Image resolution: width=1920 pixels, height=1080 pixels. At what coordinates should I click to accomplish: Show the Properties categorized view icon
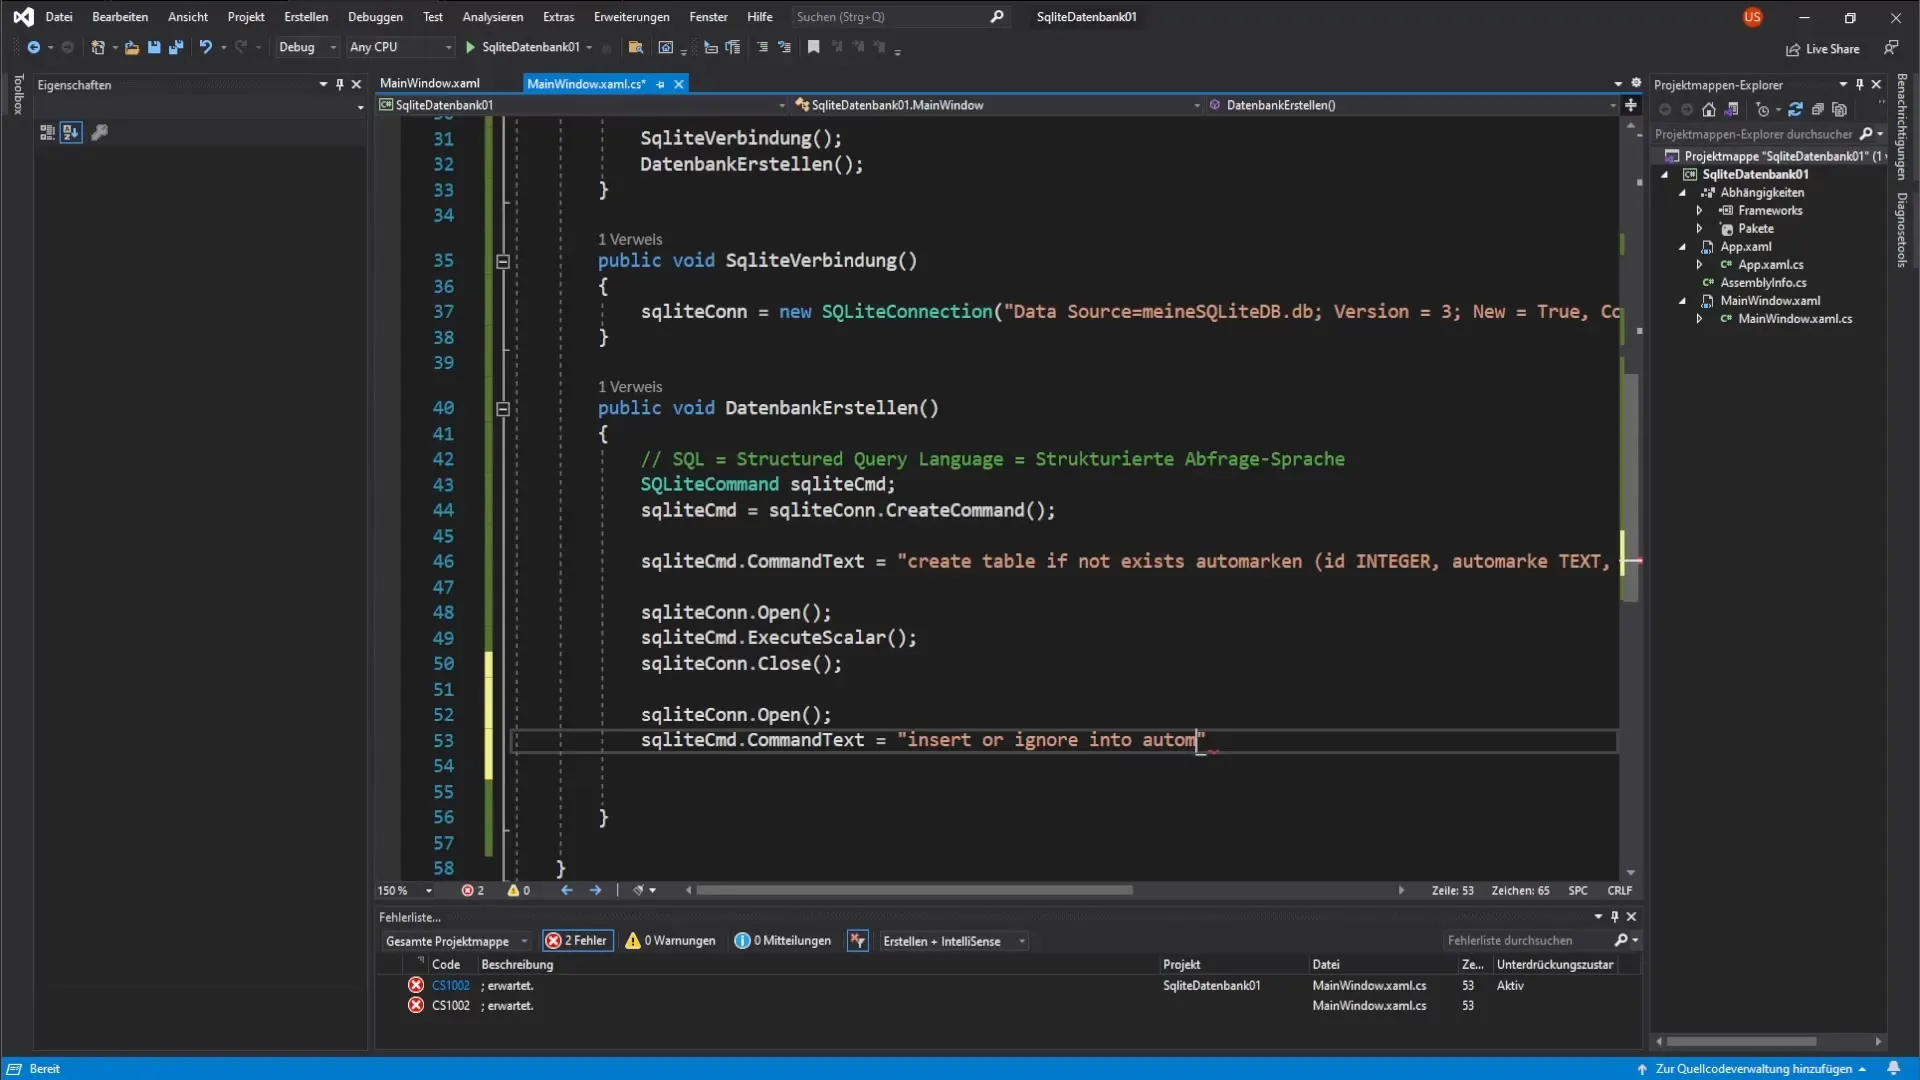pyautogui.click(x=47, y=132)
